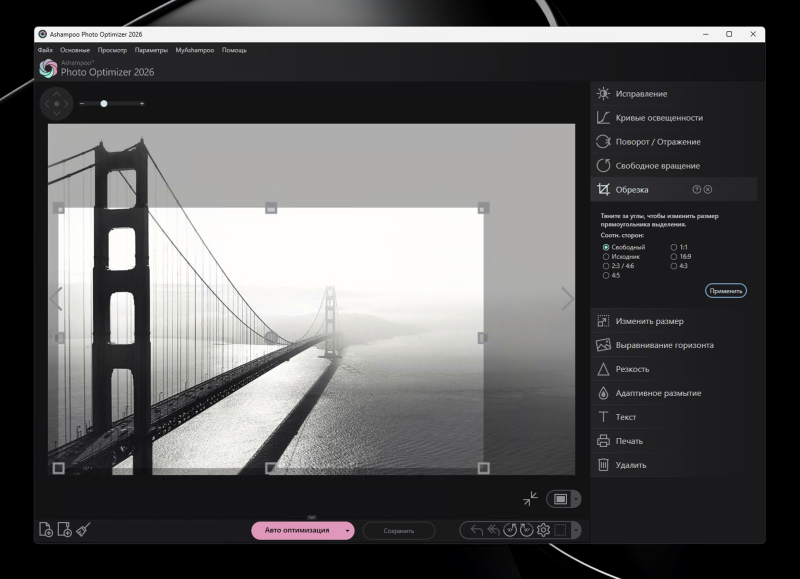The image size is (800, 579).
Task: Open help for Обрезка question mark
Action: (x=696, y=189)
